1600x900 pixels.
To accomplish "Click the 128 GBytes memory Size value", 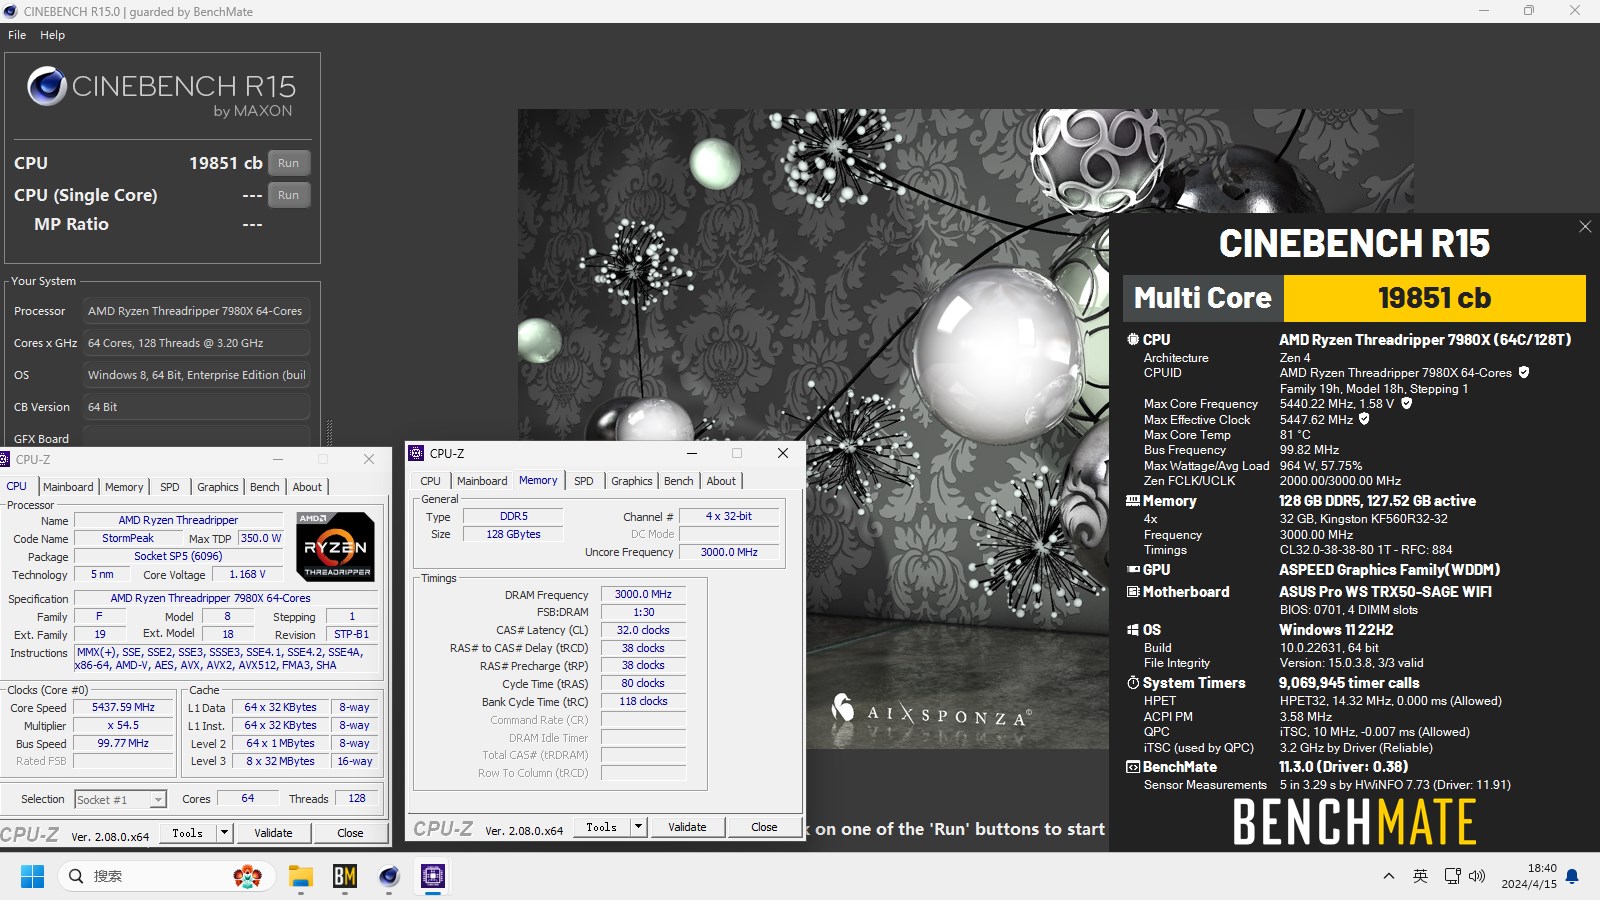I will [514, 534].
